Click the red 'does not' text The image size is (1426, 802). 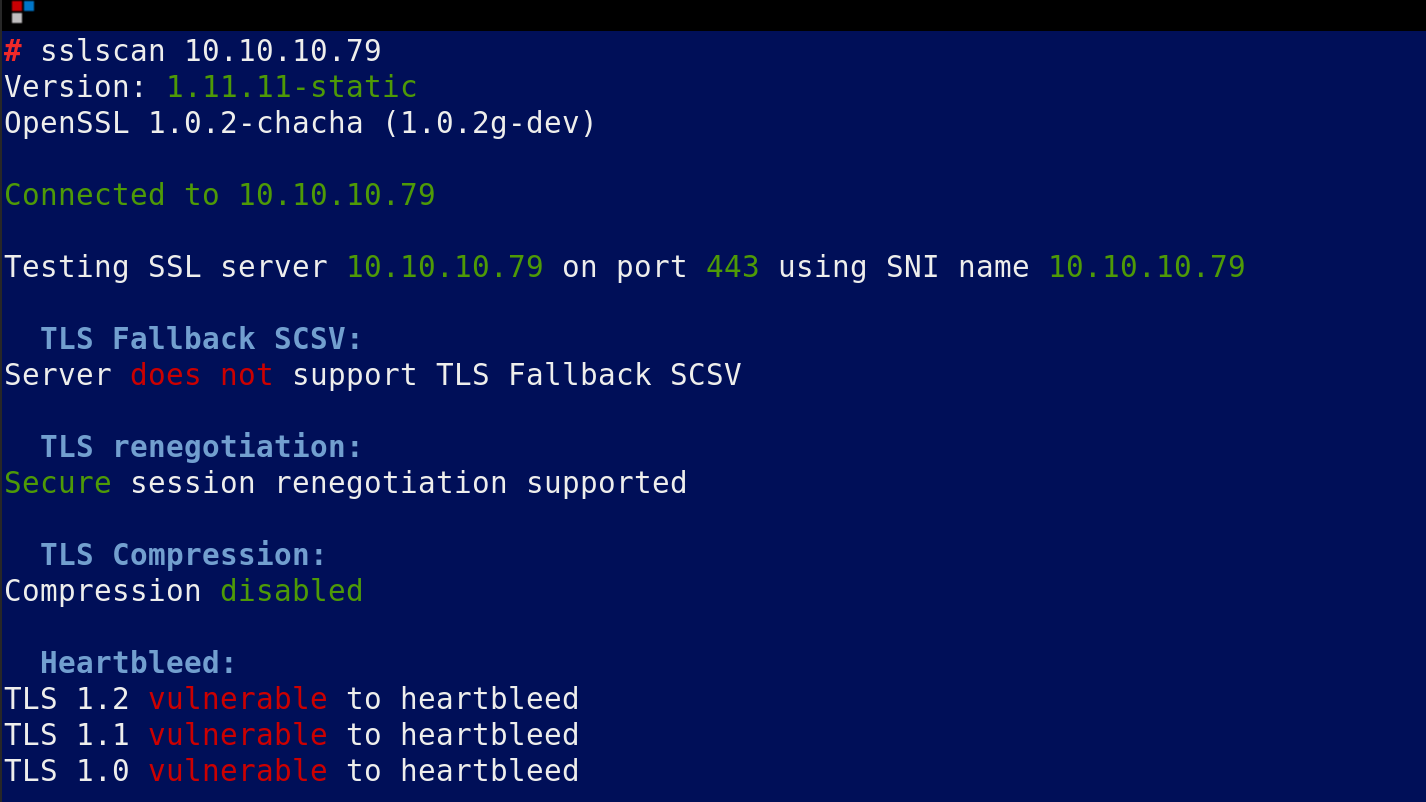202,375
